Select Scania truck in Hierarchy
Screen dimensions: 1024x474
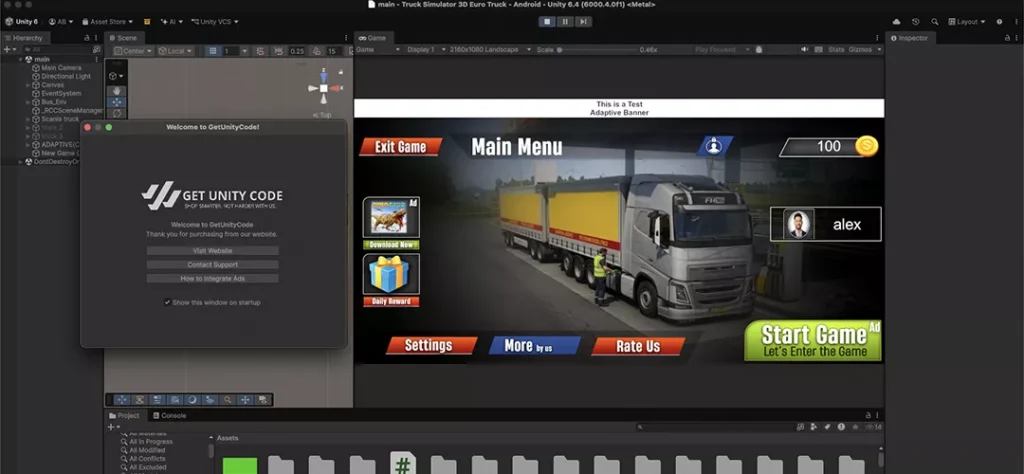click(x=60, y=119)
